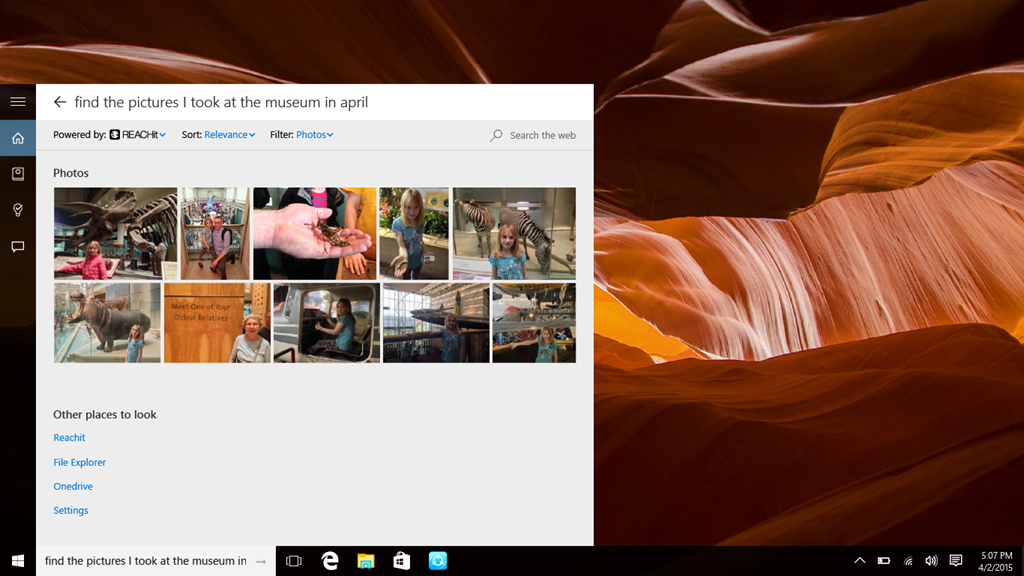
Task: Open the Feedback speech bubble icon
Action: tap(17, 246)
